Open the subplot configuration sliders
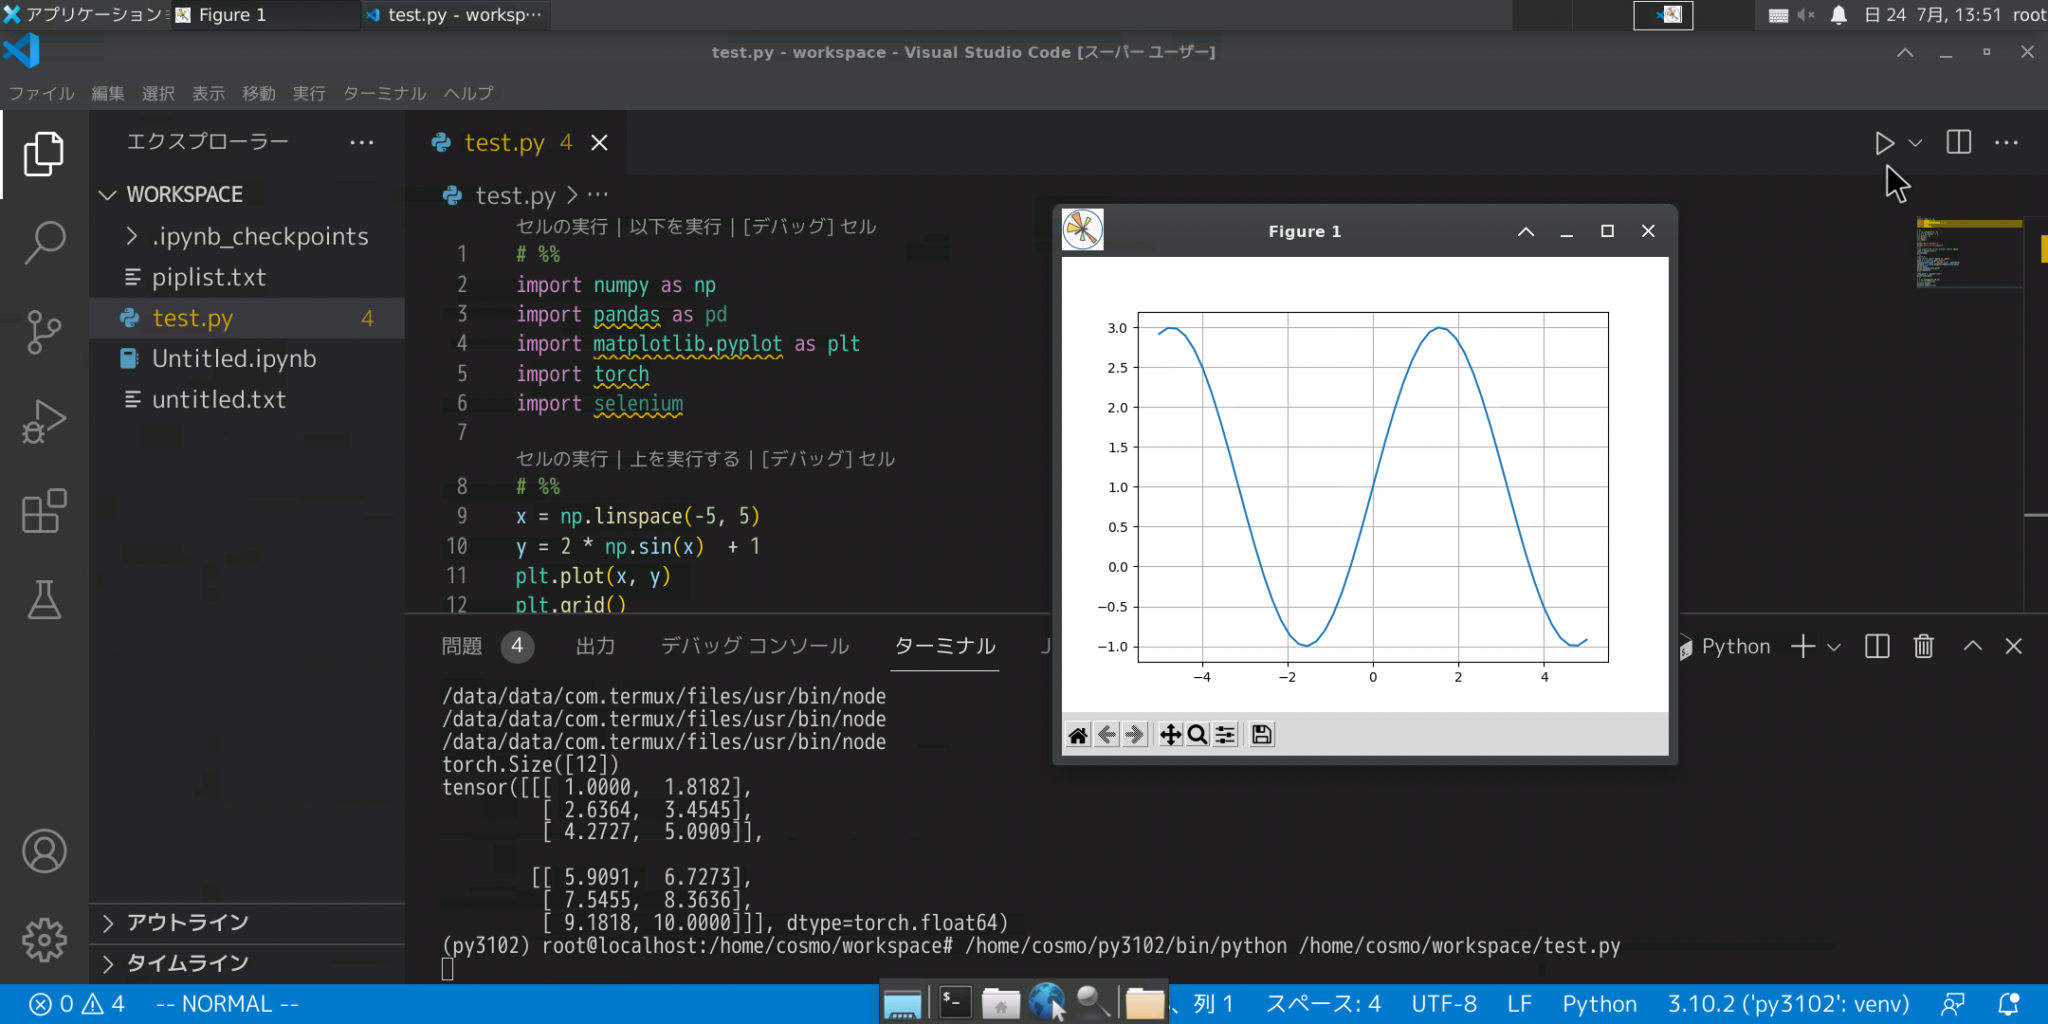The image size is (2048, 1024). (x=1224, y=734)
